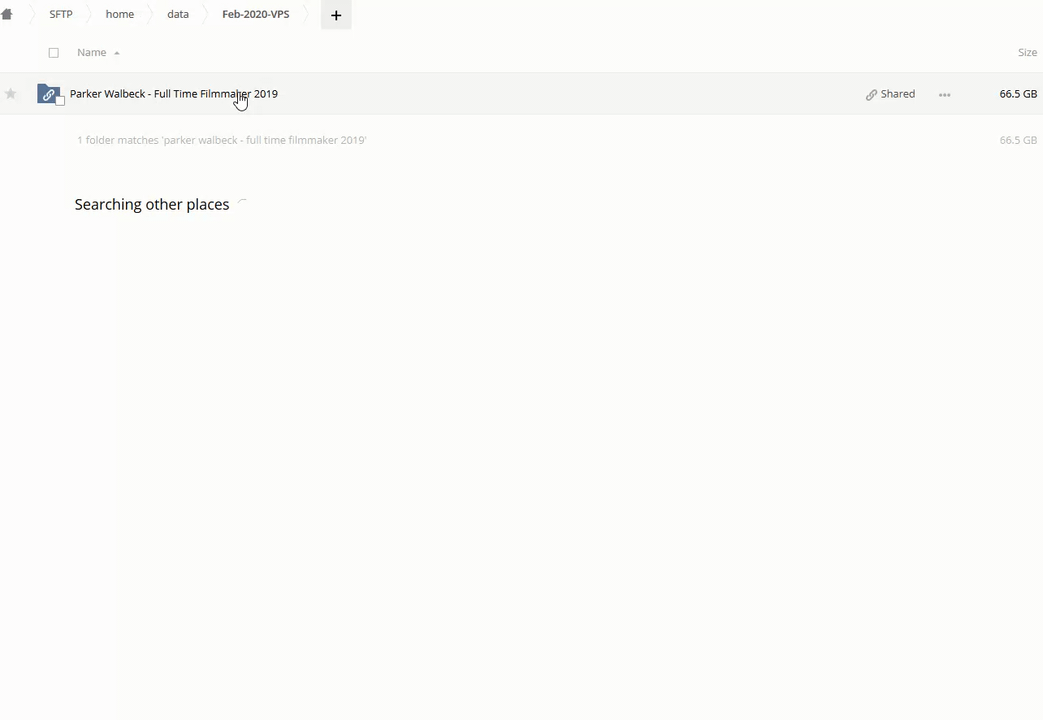This screenshot has width=1043, height=720.
Task: Sort the list by the Name column
Action: coord(91,52)
